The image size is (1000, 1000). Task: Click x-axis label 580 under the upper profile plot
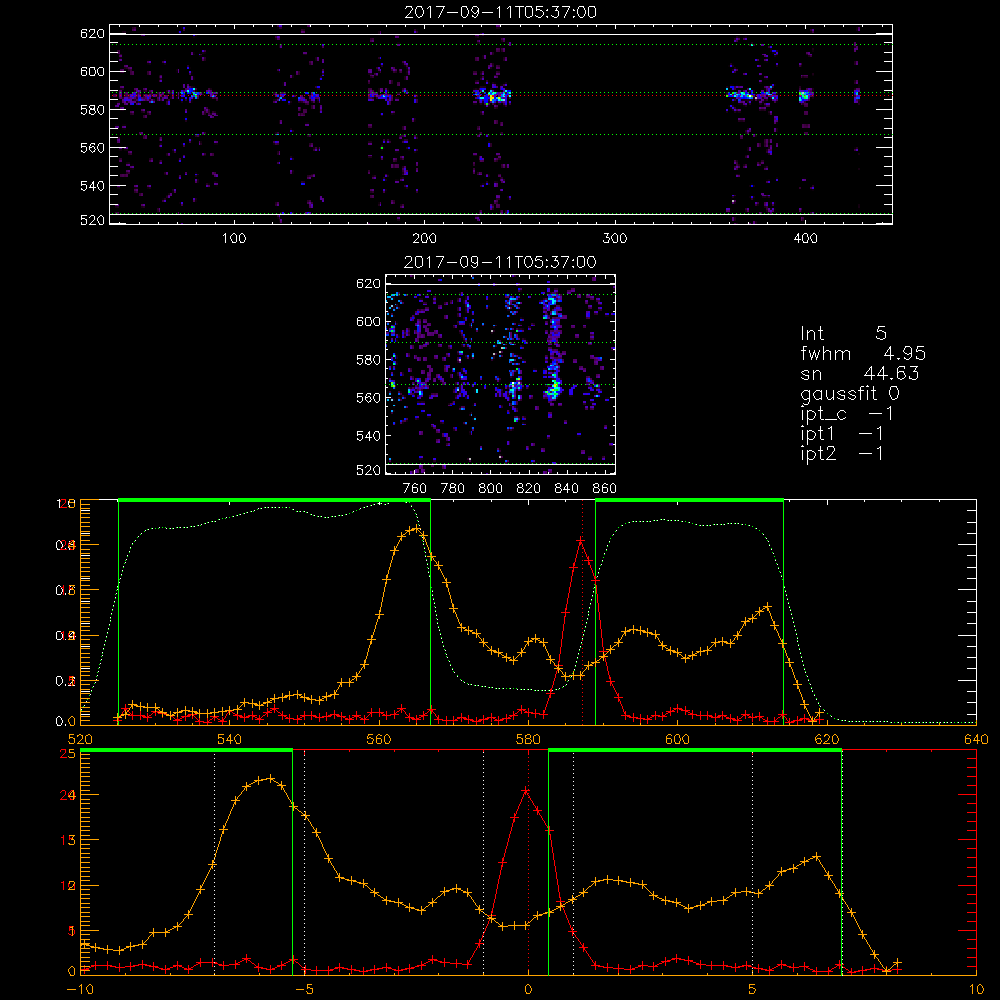coord(529,739)
